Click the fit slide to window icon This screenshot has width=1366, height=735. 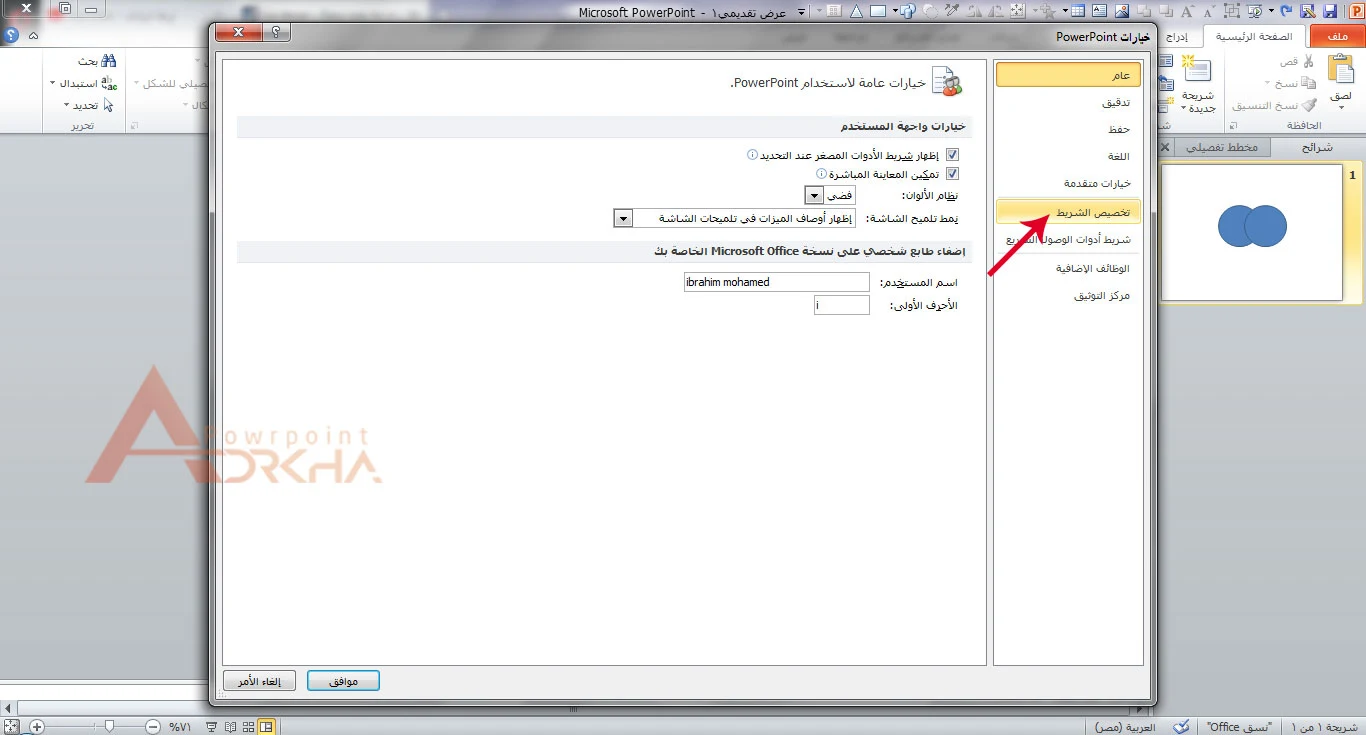pos(12,727)
